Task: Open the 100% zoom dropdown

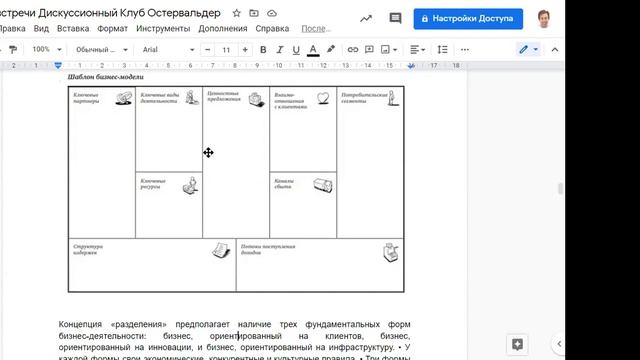Action: [47, 49]
